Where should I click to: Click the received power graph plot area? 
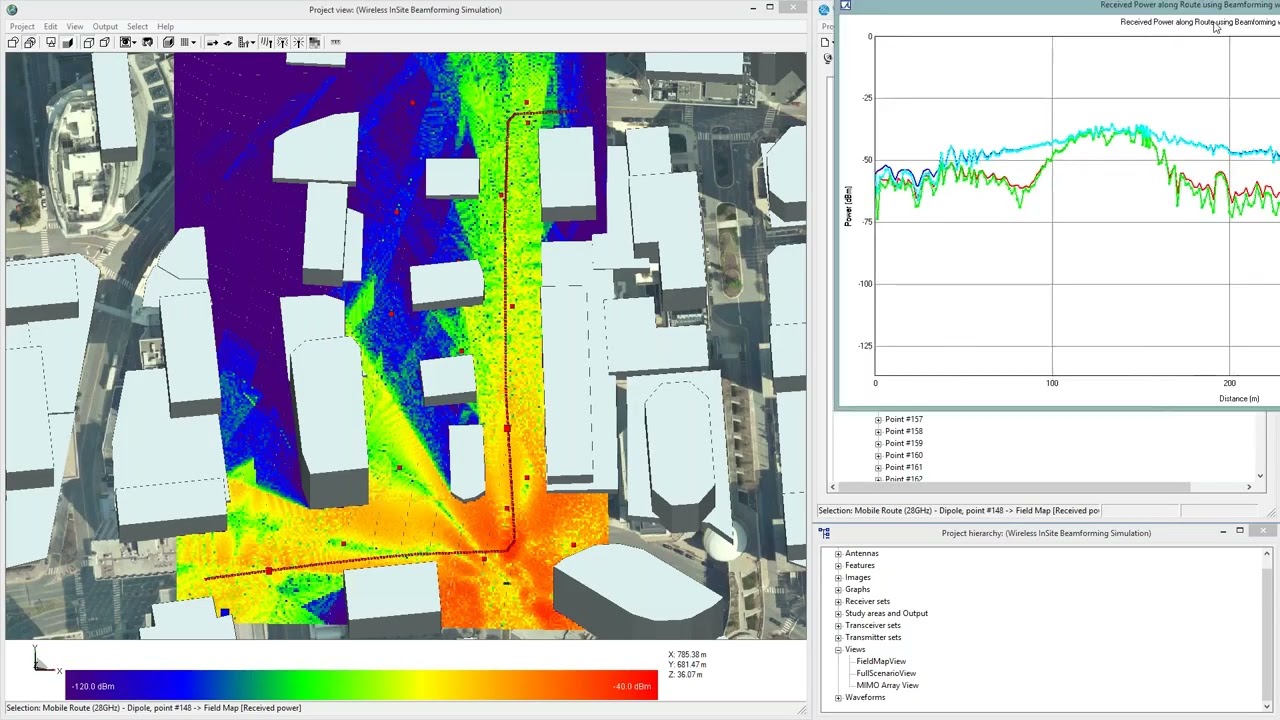1077,206
